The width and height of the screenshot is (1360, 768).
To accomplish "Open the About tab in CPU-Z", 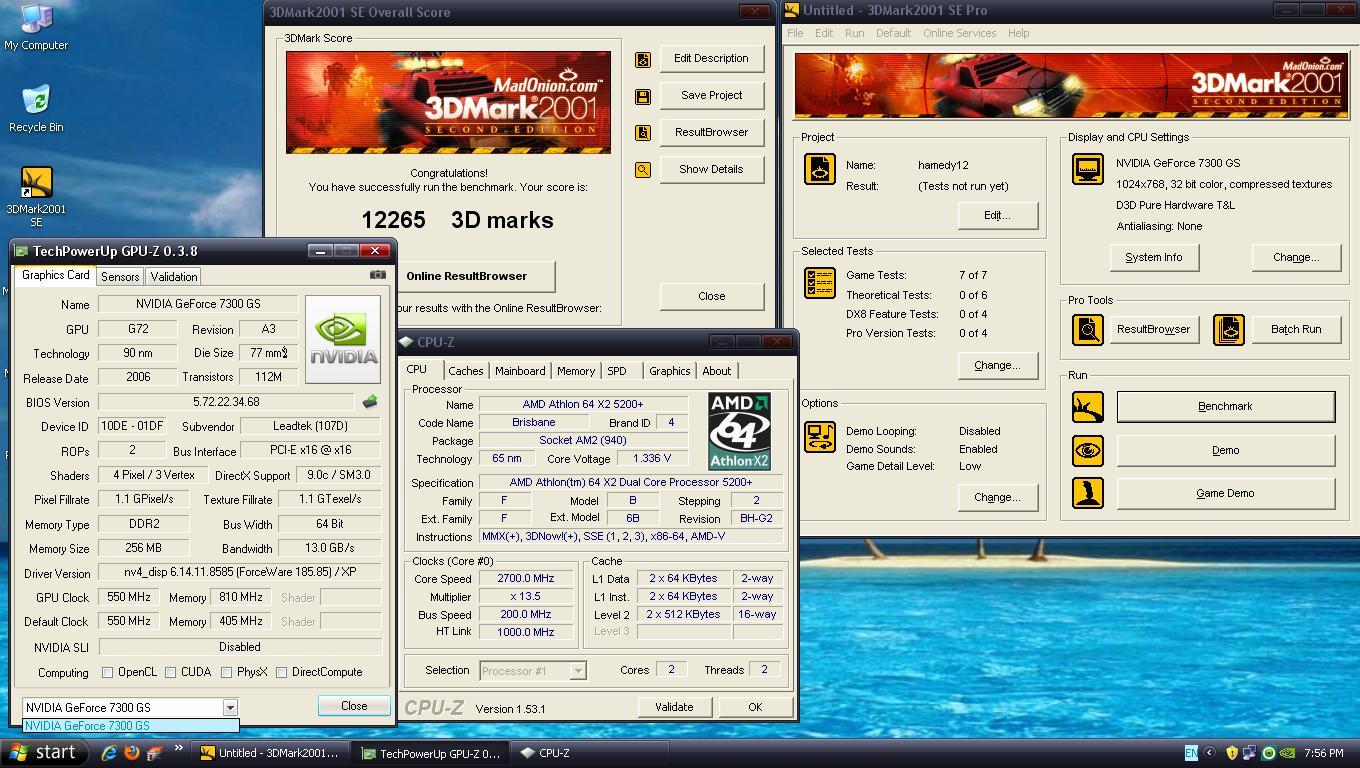I will tap(716, 371).
